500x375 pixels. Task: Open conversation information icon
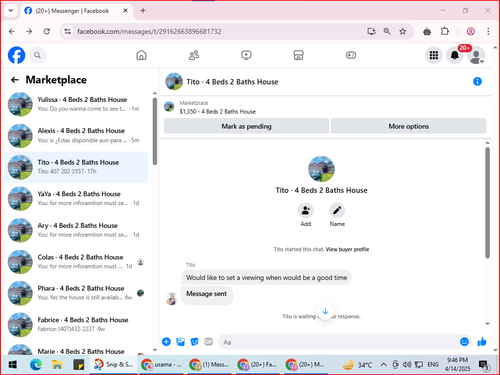[477, 81]
